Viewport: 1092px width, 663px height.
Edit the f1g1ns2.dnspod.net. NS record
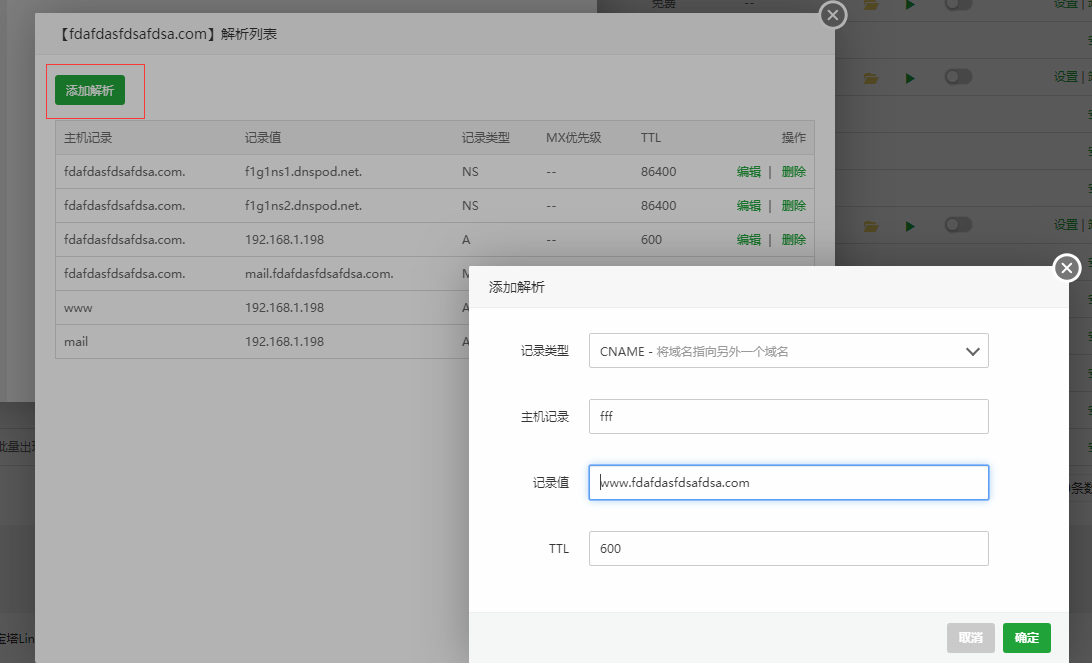749,206
